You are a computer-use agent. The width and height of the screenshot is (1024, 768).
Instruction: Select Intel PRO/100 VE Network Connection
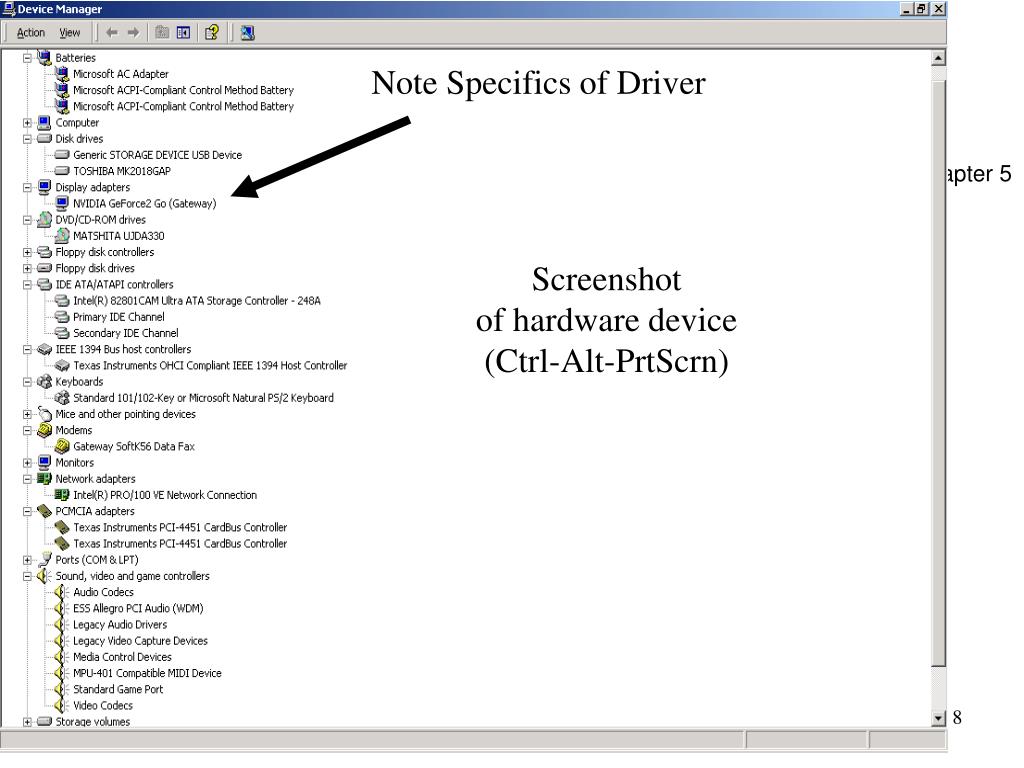click(164, 495)
